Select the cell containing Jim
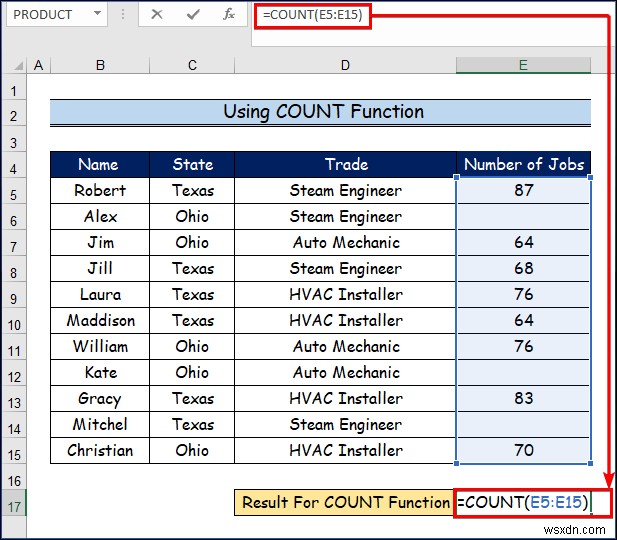The height and width of the screenshot is (540, 617). click(x=100, y=242)
